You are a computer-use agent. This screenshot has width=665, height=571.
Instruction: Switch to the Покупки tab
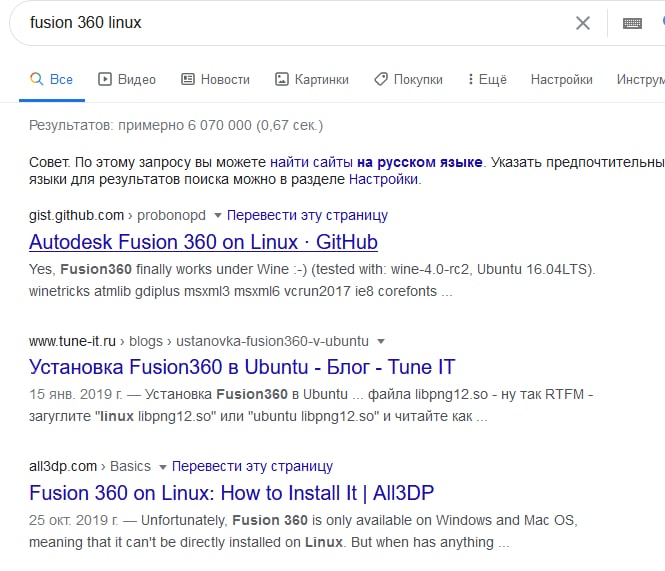(x=408, y=79)
